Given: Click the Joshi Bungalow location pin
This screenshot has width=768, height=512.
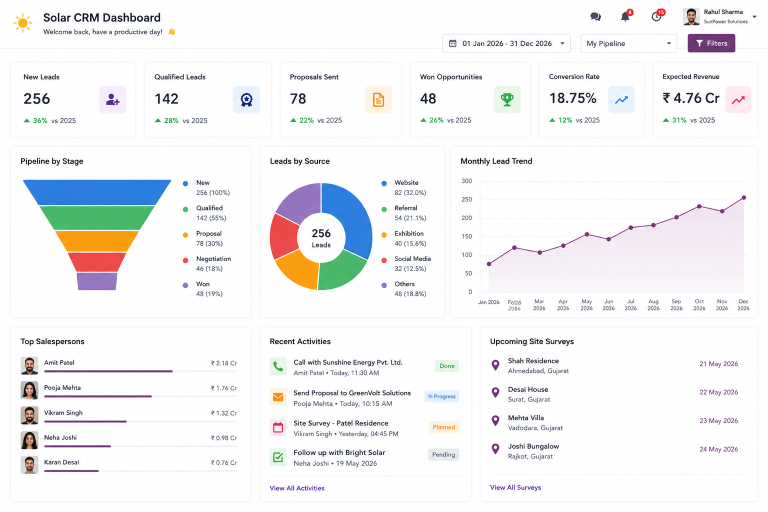Looking at the screenshot, I should [x=495, y=449].
